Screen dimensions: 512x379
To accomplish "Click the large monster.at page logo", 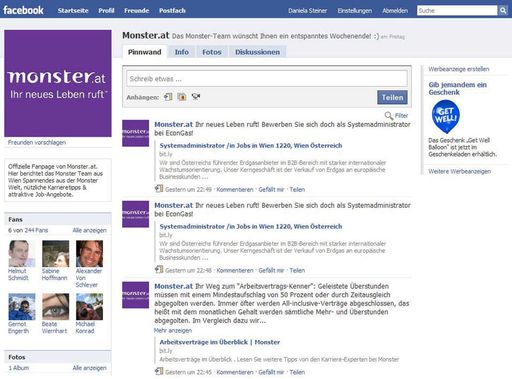I will (x=58, y=83).
